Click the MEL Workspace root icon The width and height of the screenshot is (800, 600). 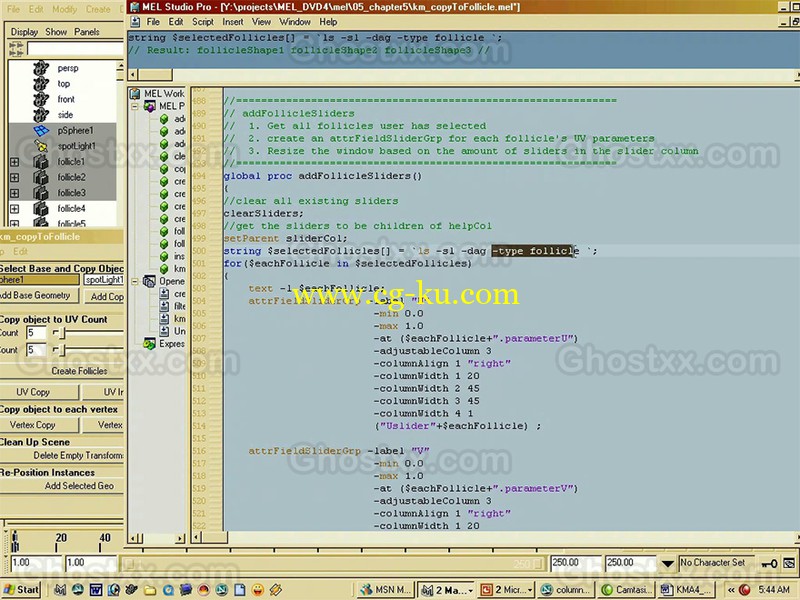click(135, 93)
